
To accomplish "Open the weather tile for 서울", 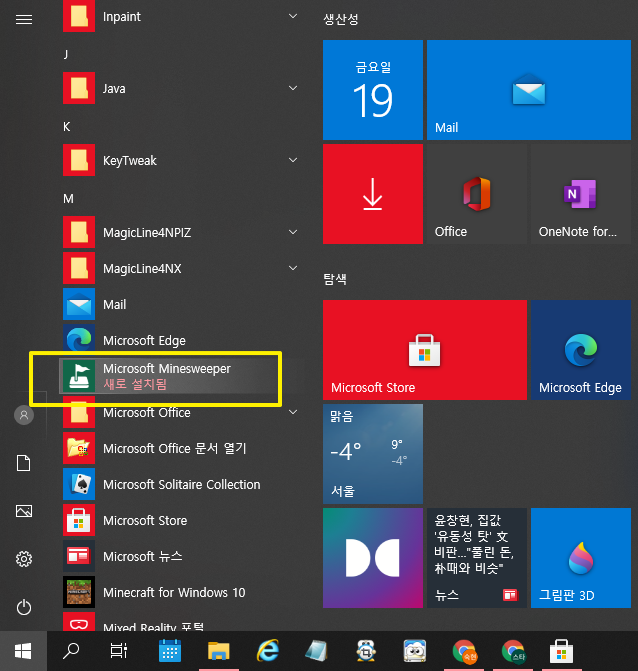I will tap(373, 454).
